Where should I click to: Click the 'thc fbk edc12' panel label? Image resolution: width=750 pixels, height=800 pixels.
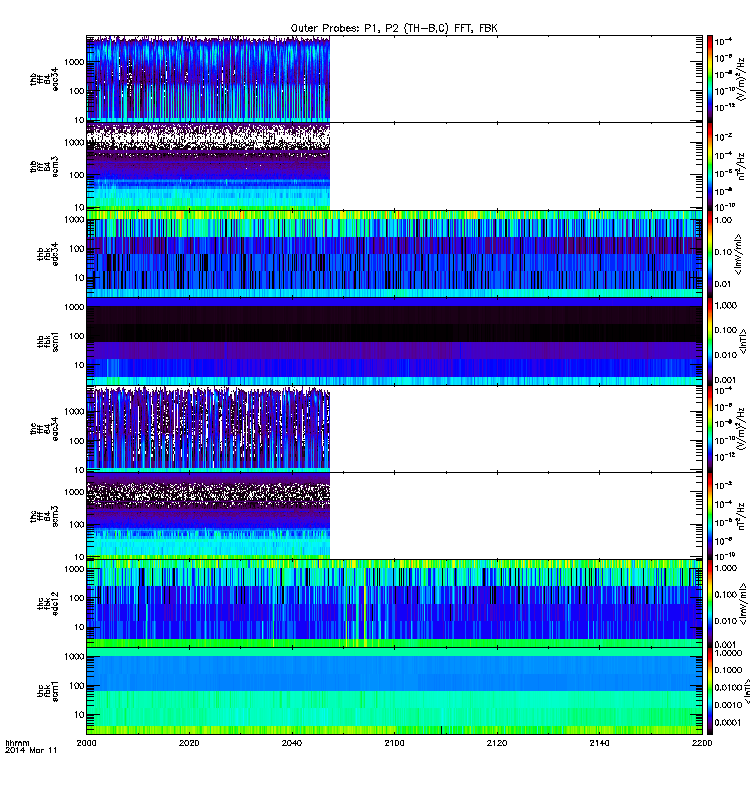click(x=47, y=603)
